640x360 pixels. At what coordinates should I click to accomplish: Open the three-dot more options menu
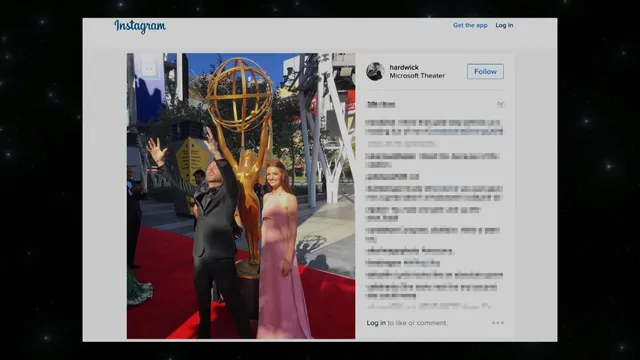click(498, 323)
